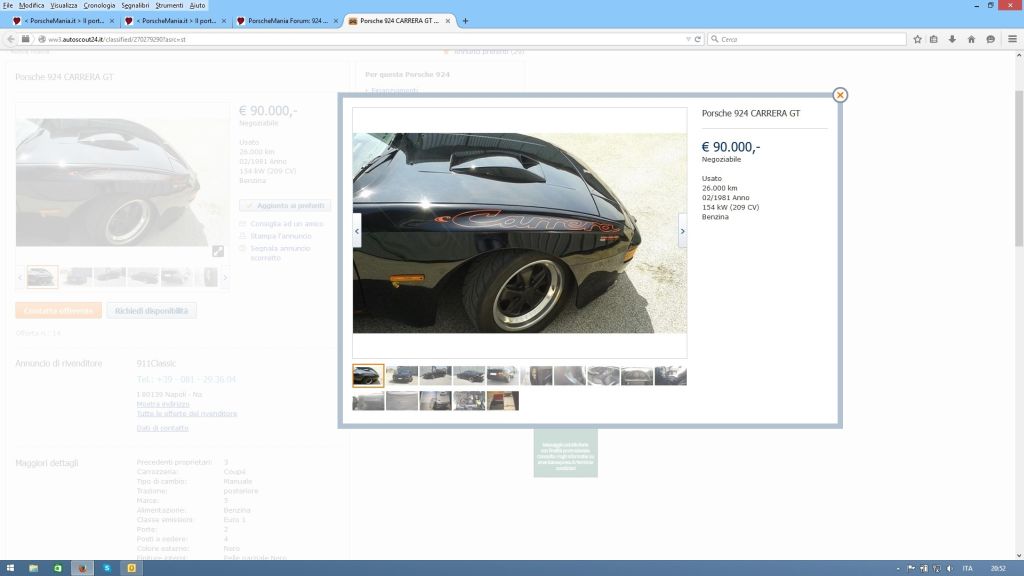1024x576 pixels.
Task: Go back to the previous page
Action: (x=10, y=39)
